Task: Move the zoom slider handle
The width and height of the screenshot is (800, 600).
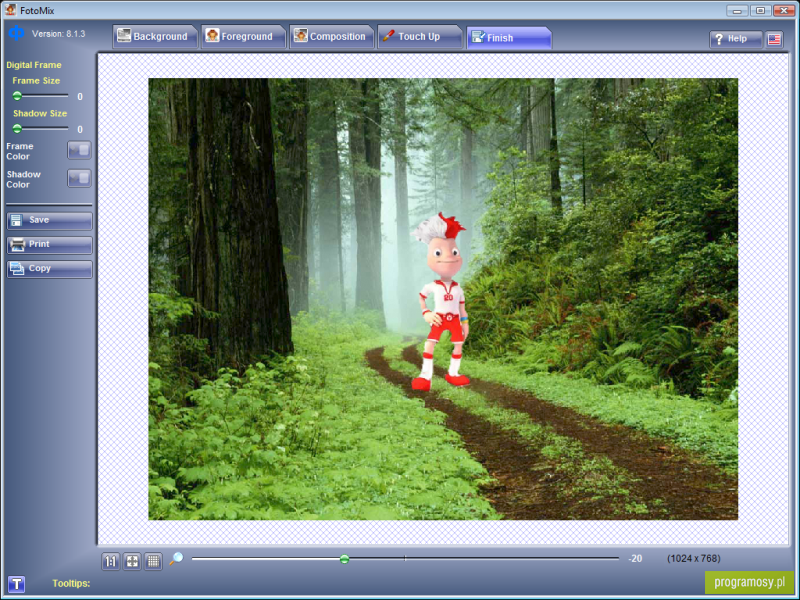Action: tap(344, 559)
